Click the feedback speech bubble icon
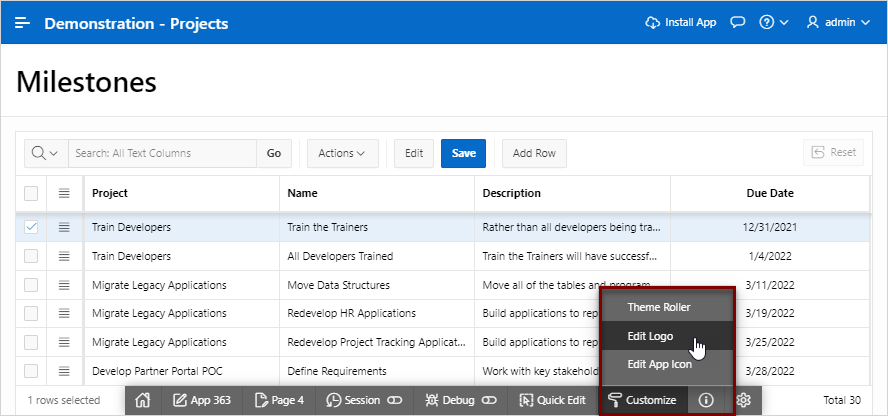 pos(738,22)
